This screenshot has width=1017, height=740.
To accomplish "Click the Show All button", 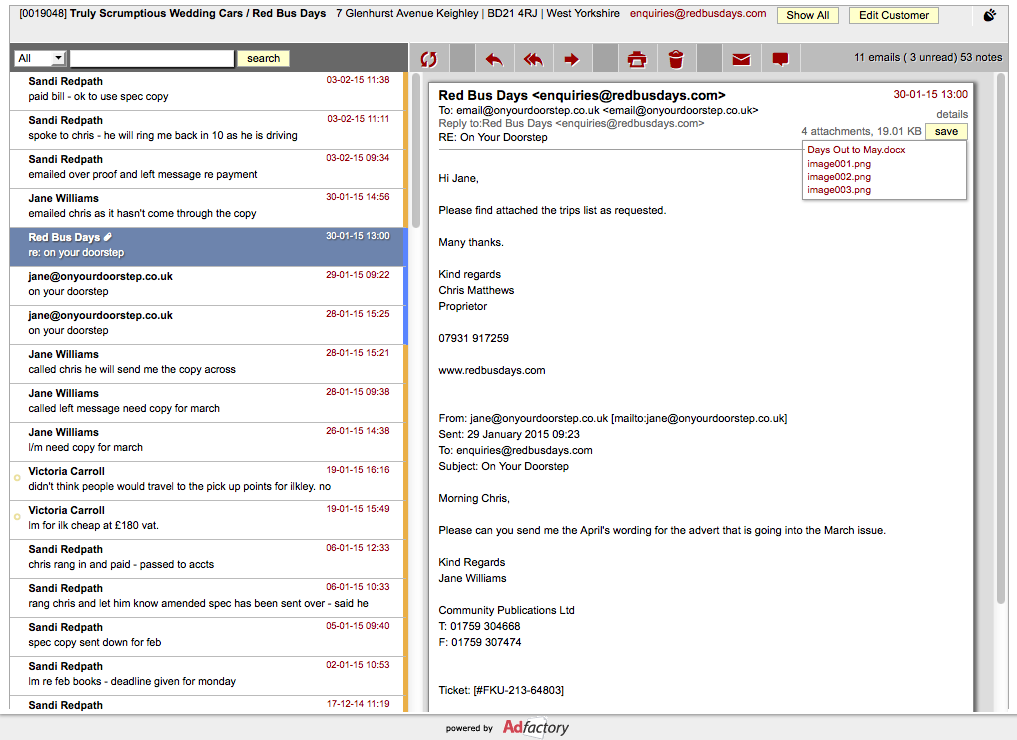I will tap(807, 15).
